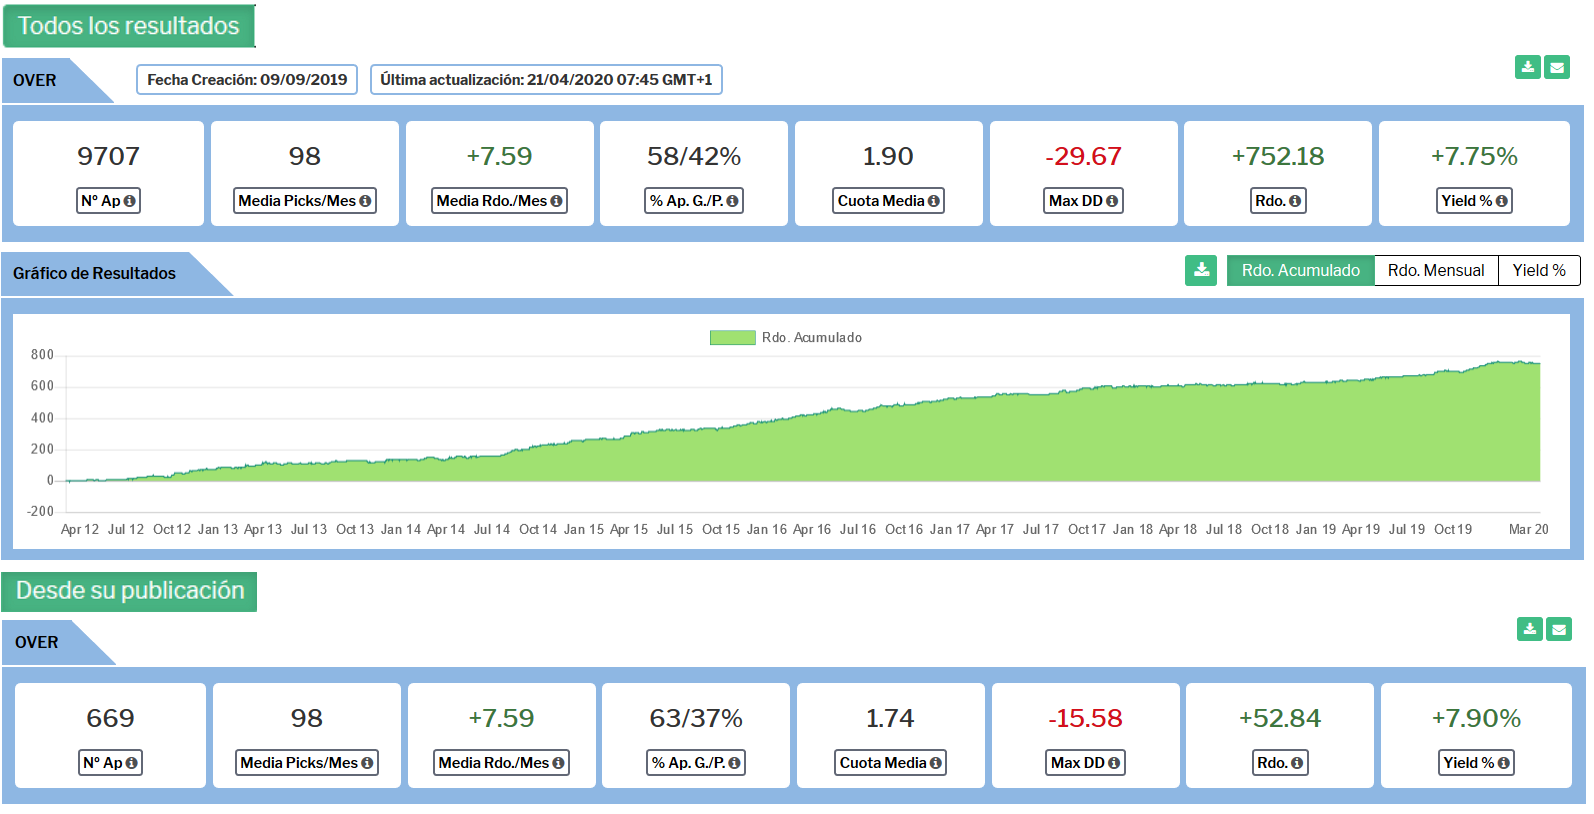
Task: Toggle Rdo. Acumulado legend swatch
Action: (732, 338)
